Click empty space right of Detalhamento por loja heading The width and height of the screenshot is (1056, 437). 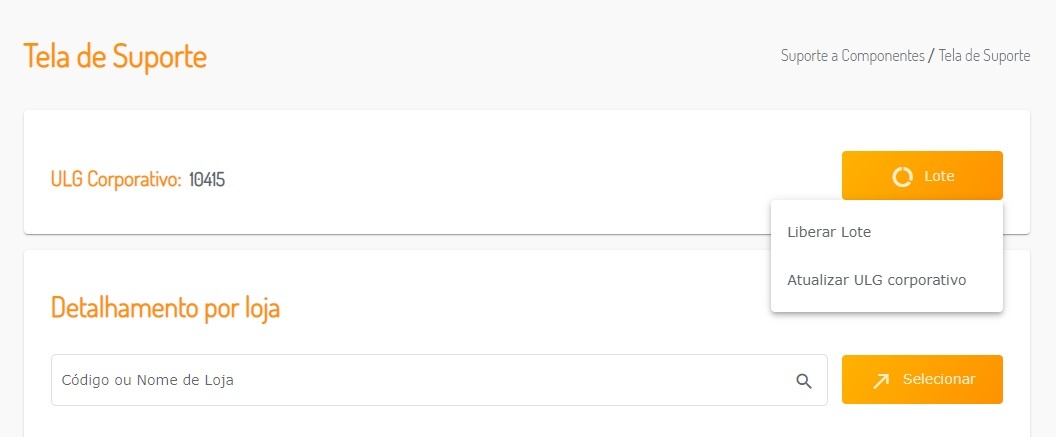point(520,308)
